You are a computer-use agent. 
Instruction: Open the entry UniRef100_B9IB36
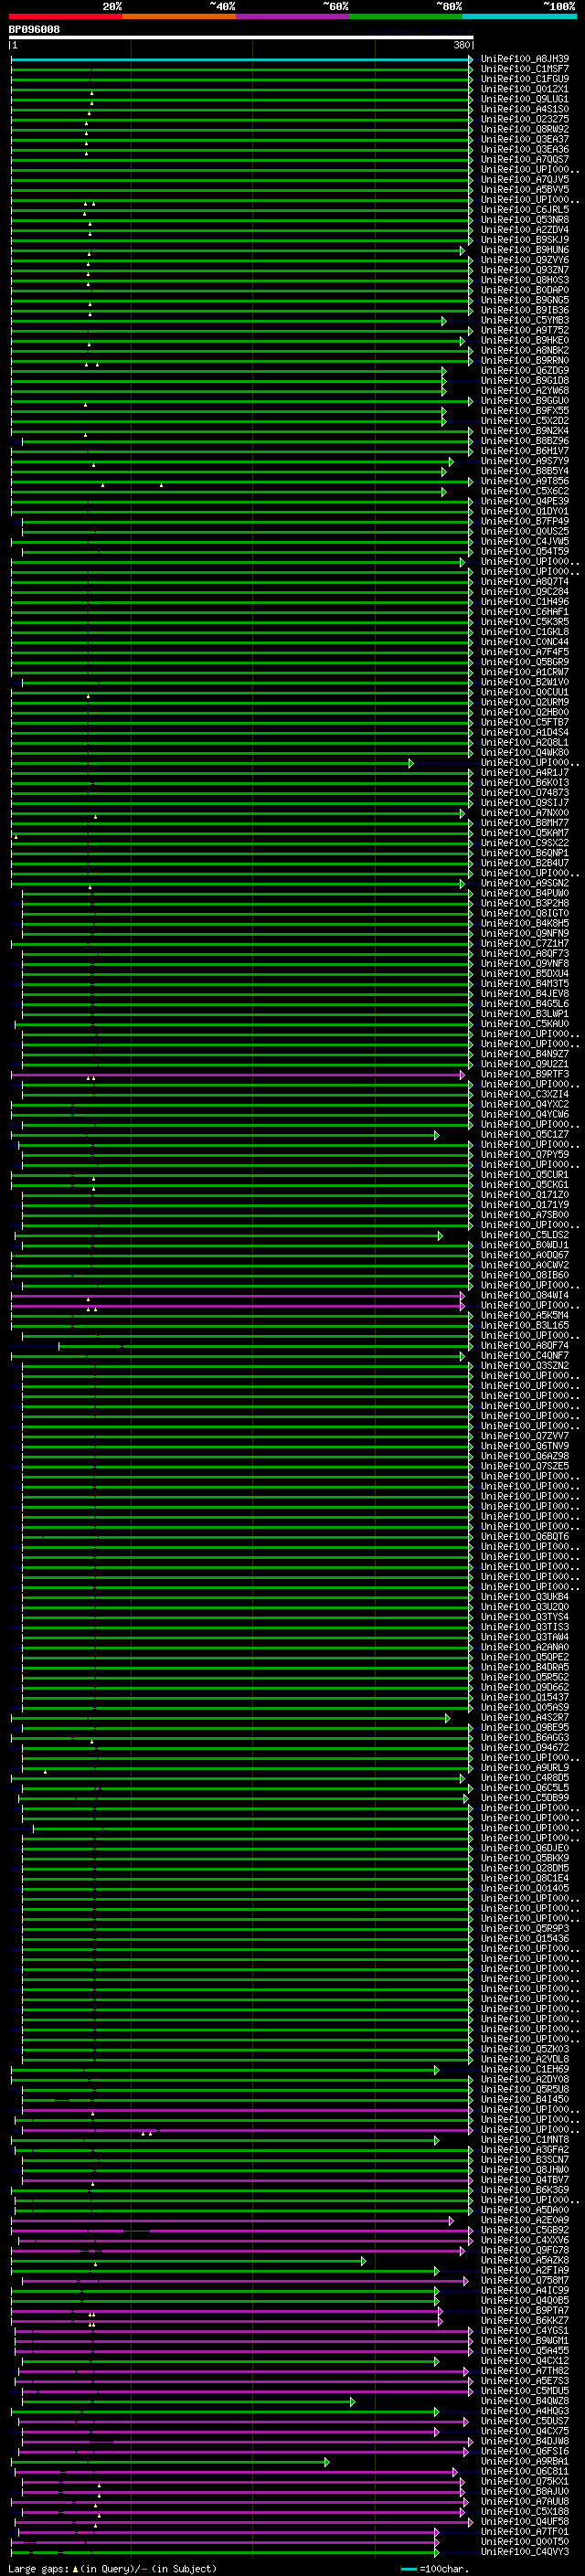point(525,310)
